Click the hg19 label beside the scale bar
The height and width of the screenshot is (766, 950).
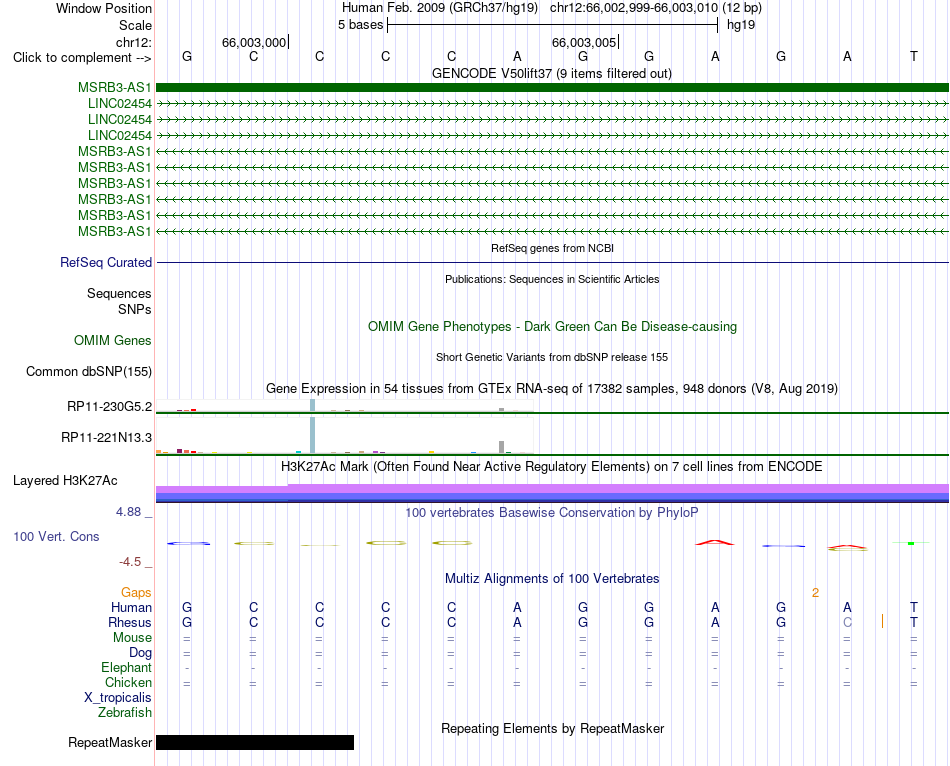coord(741,25)
